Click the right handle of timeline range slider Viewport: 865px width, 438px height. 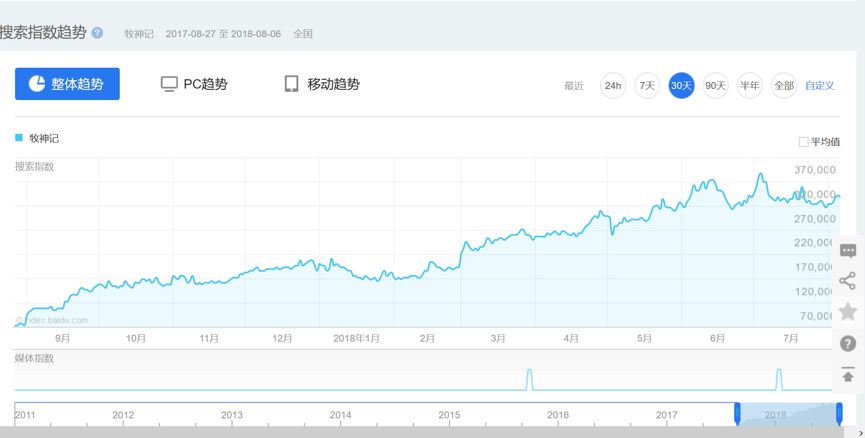pyautogui.click(x=839, y=414)
